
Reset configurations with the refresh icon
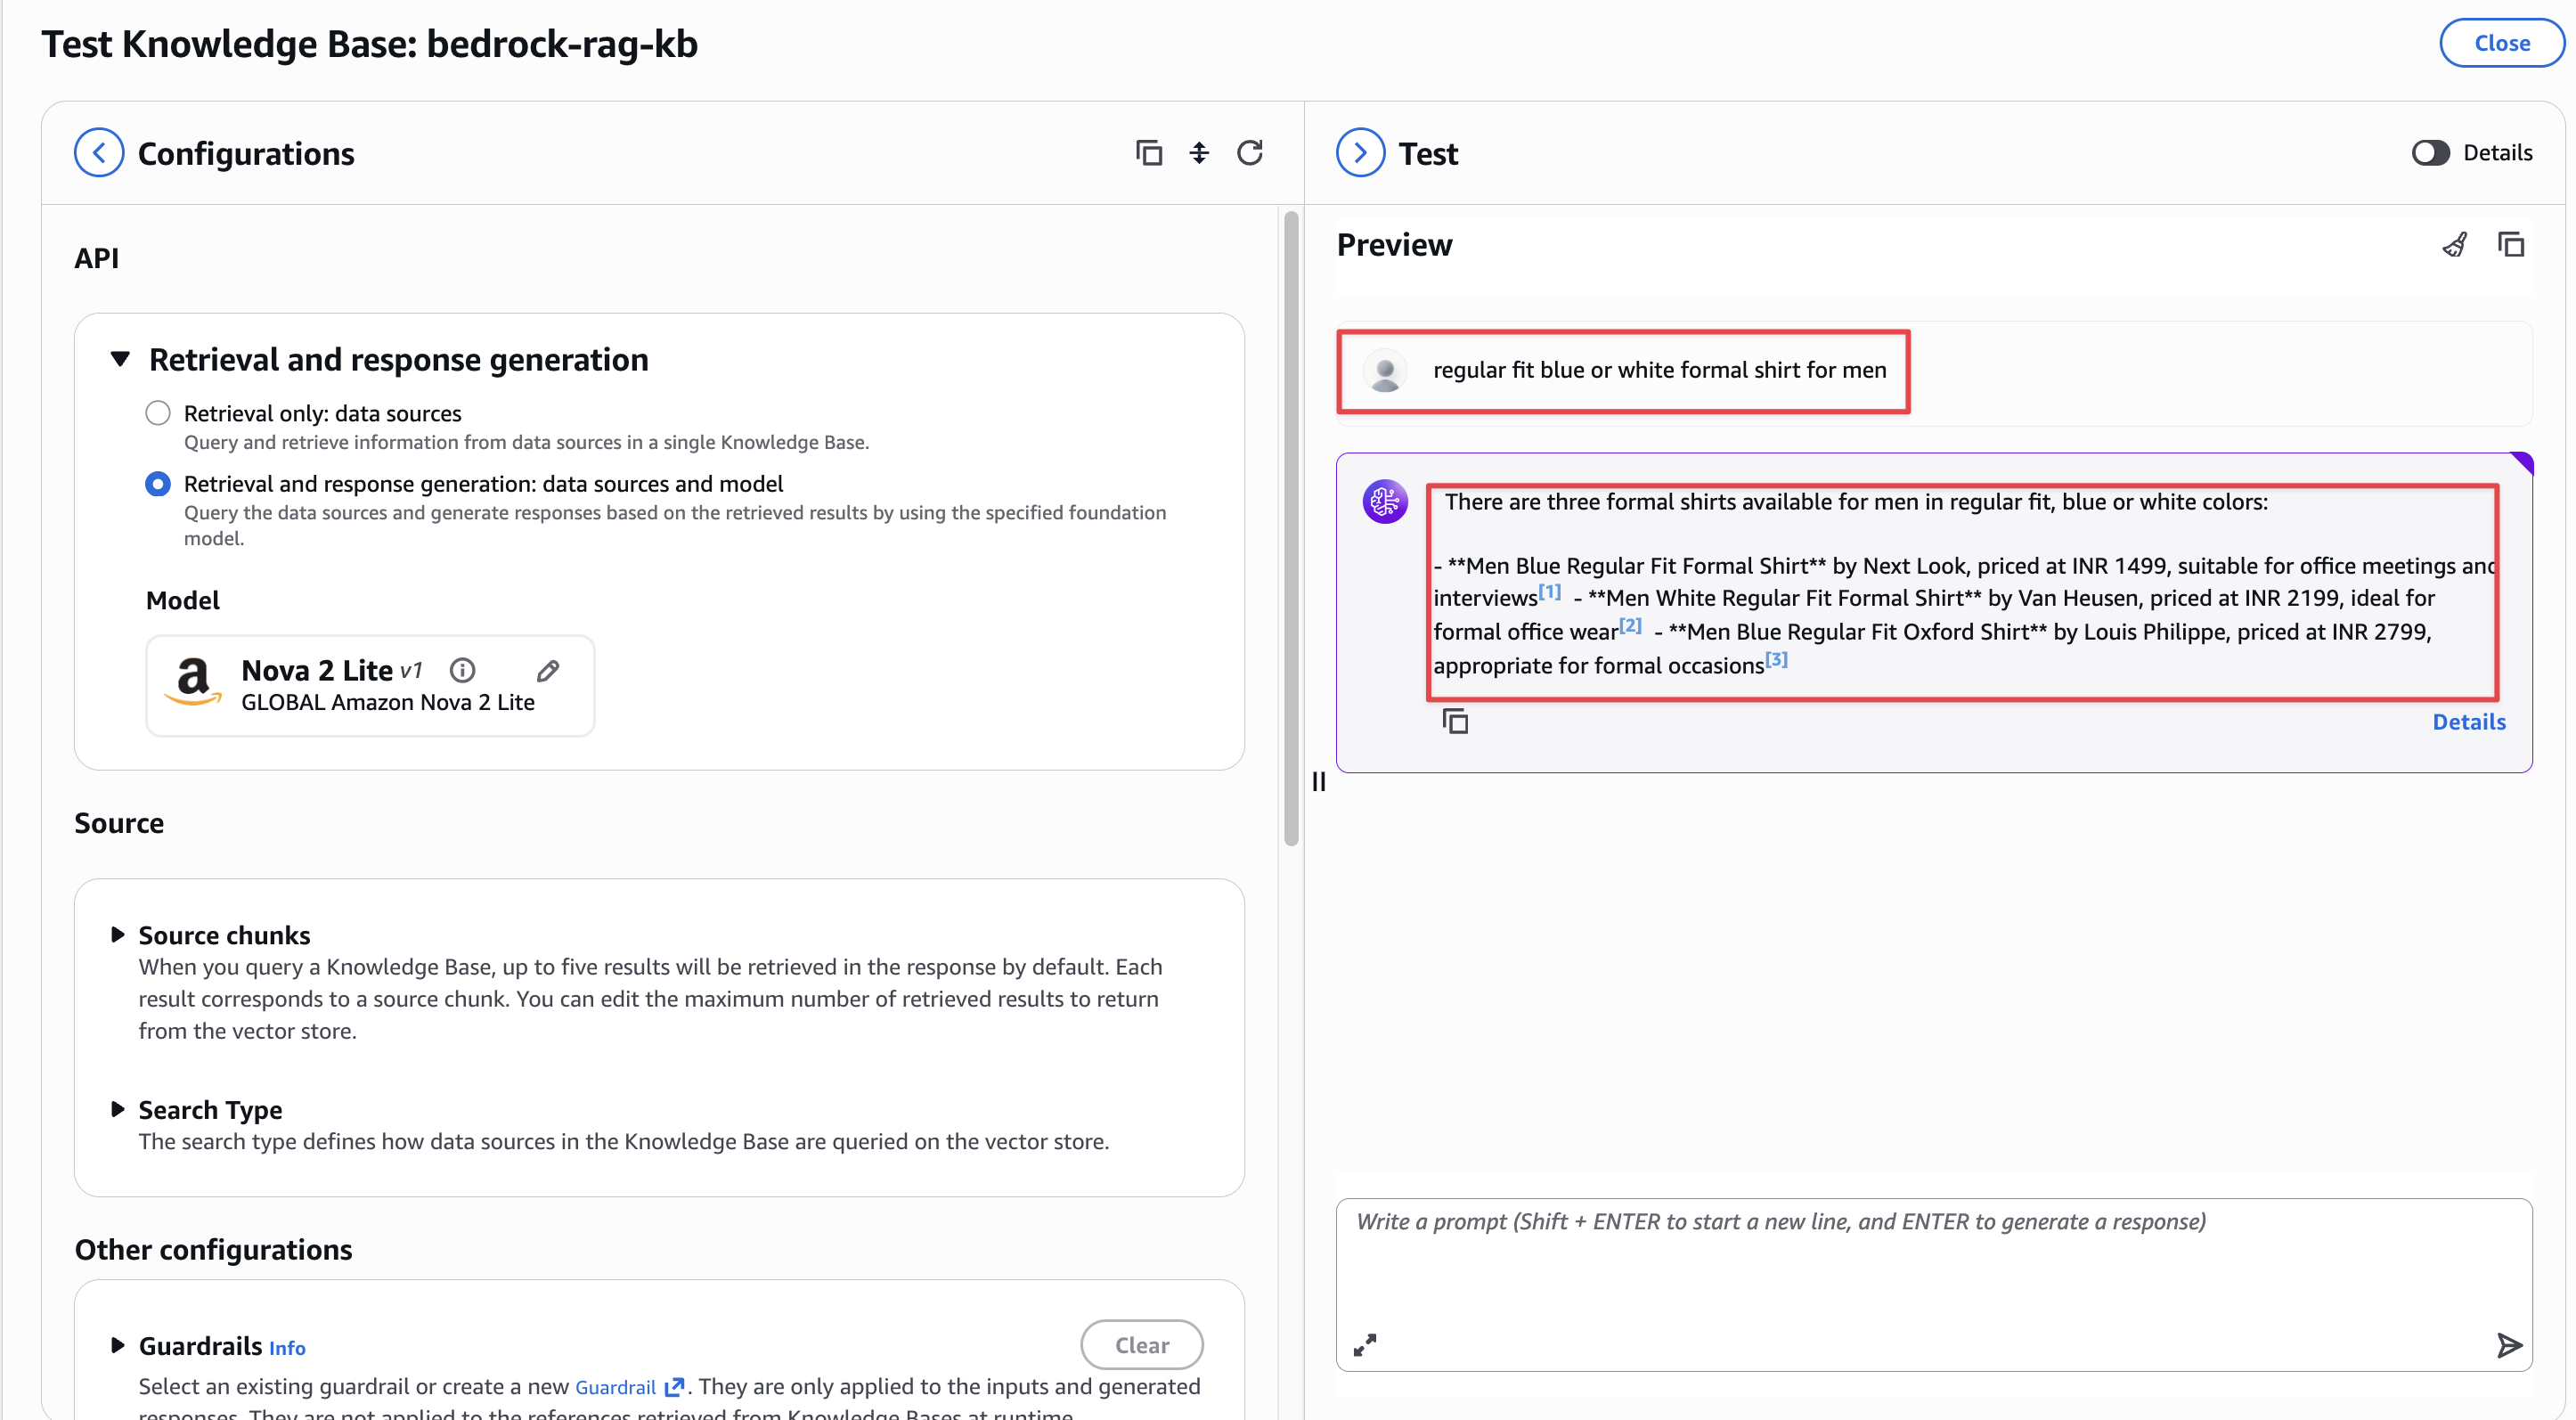tap(1250, 153)
